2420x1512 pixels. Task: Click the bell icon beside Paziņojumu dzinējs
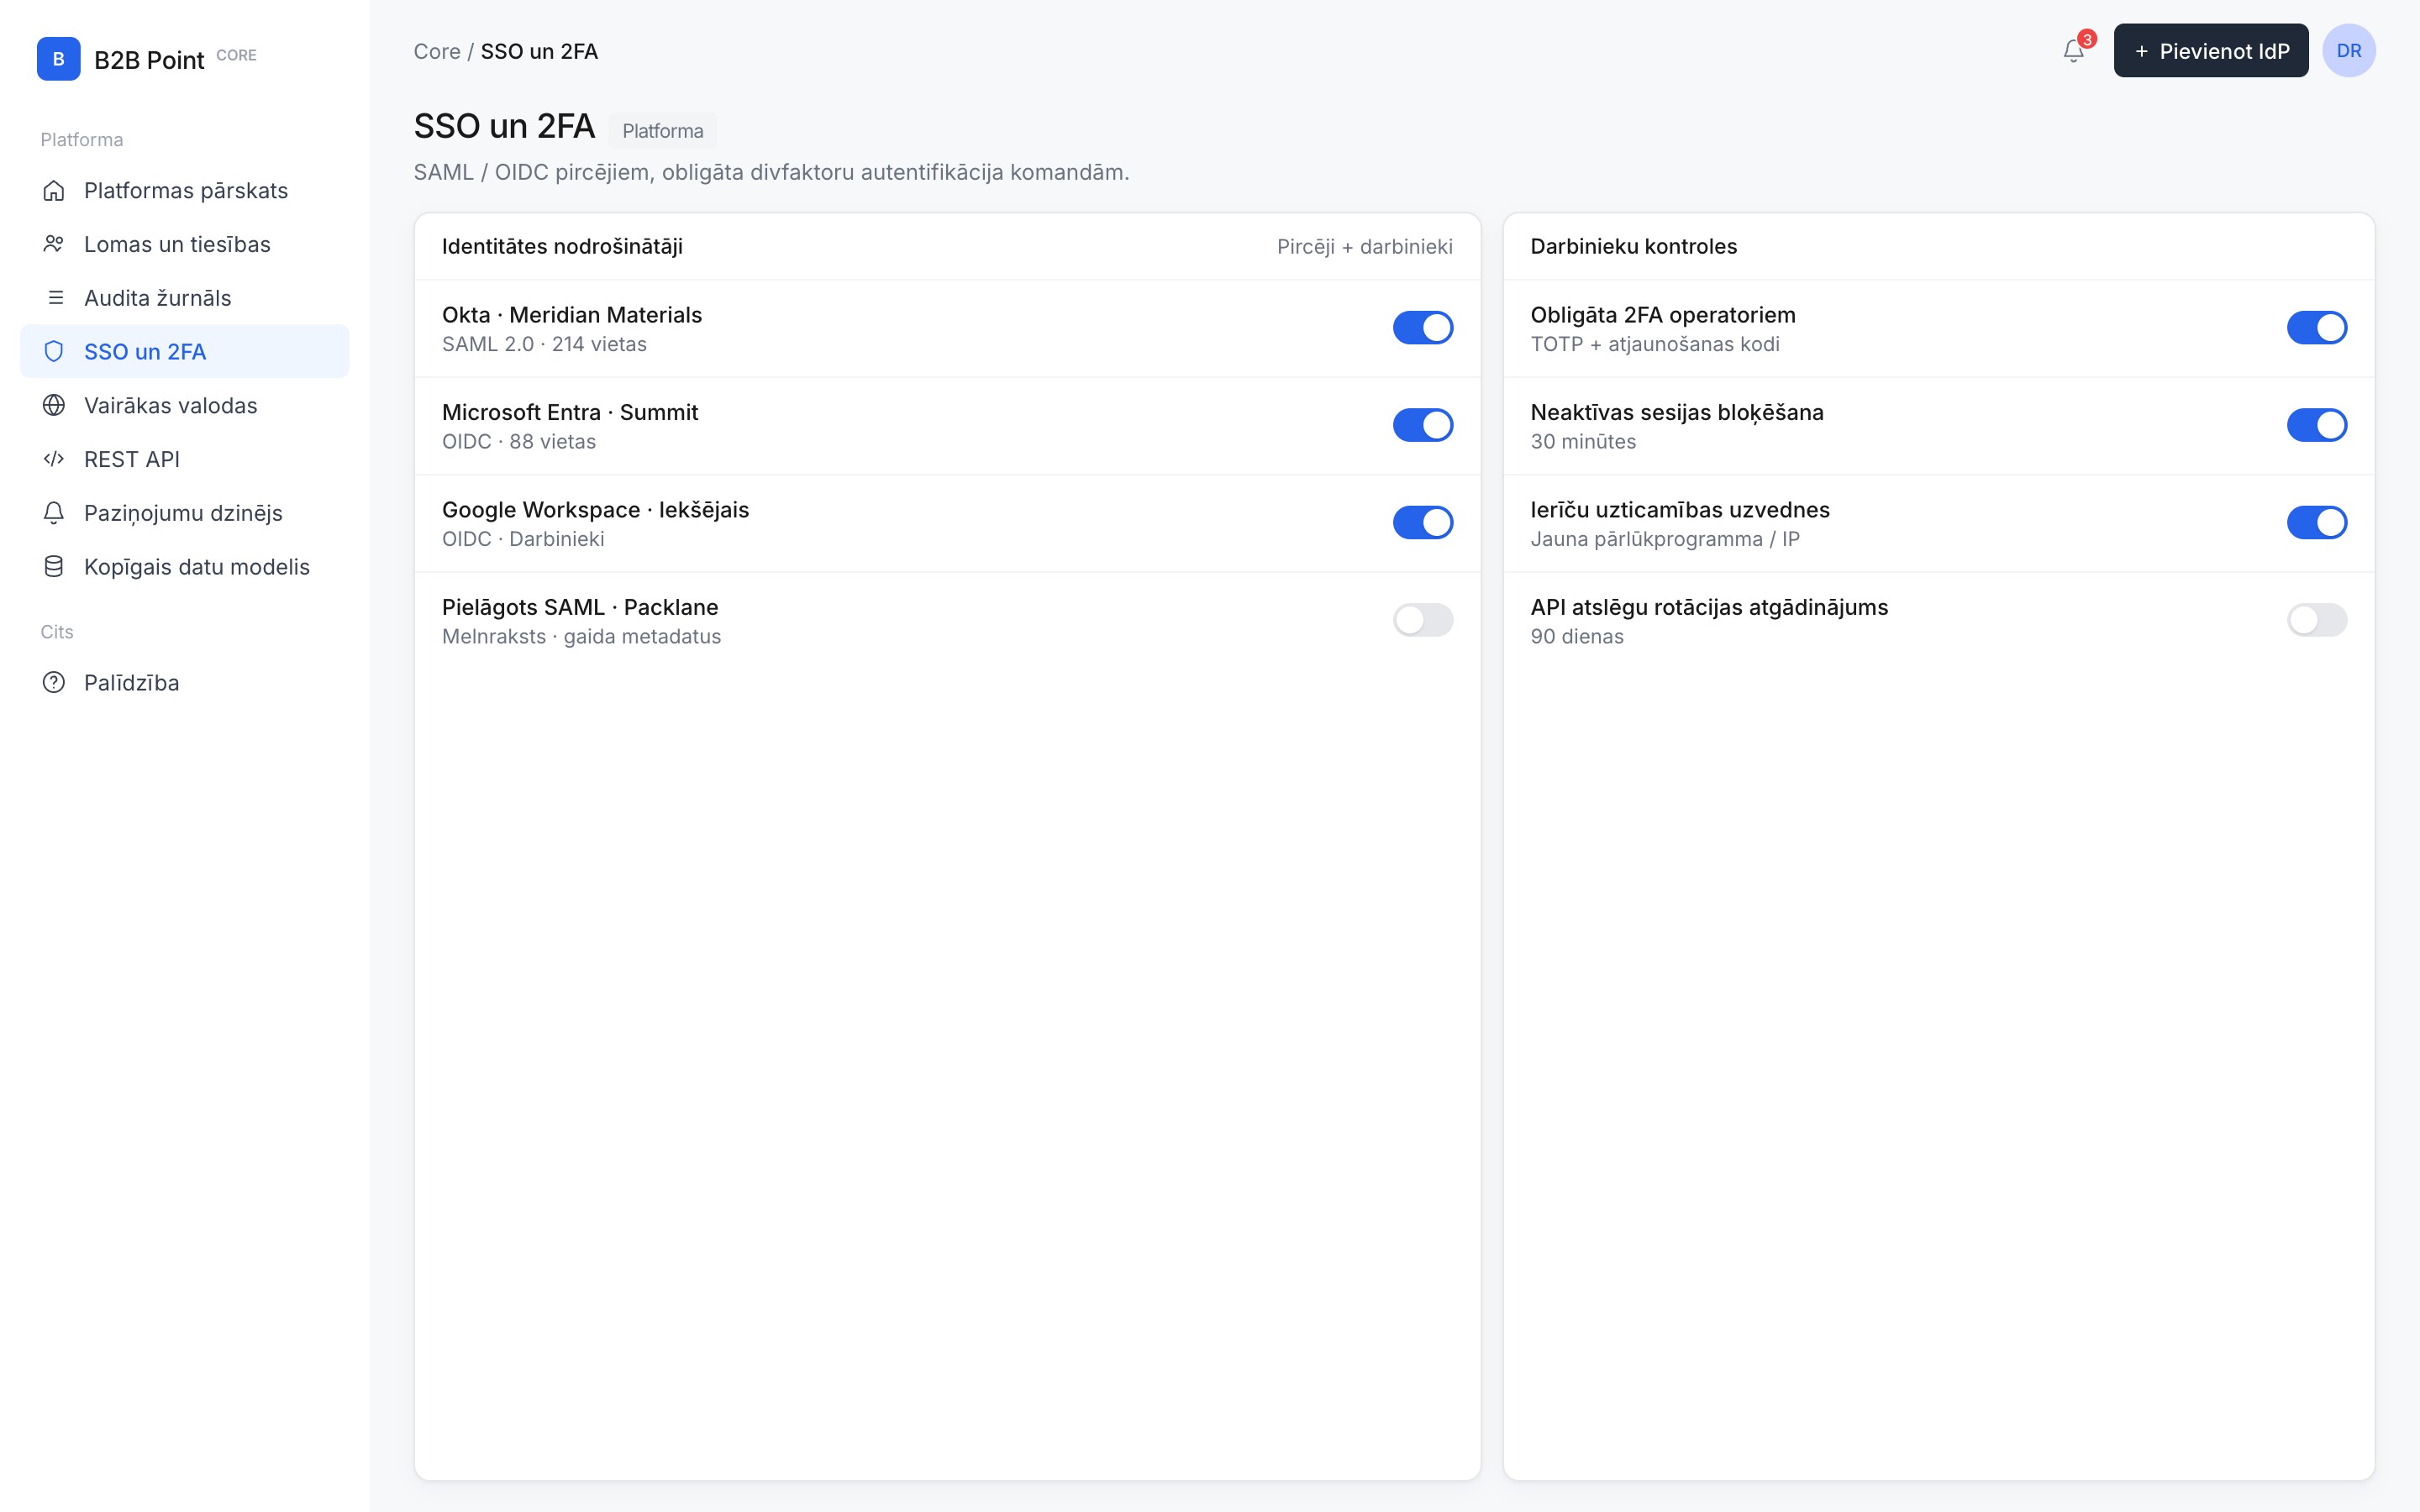click(54, 513)
